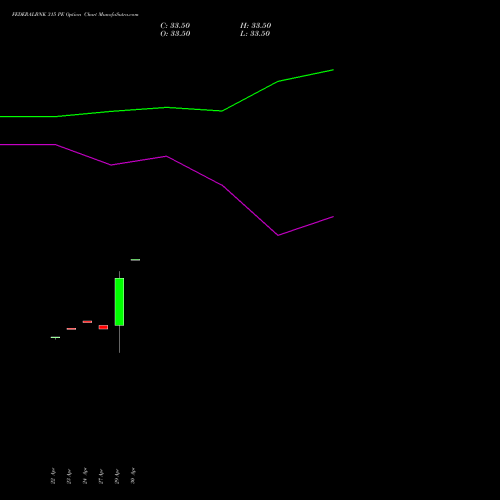Select the high price value H: 33.50

[256, 25]
